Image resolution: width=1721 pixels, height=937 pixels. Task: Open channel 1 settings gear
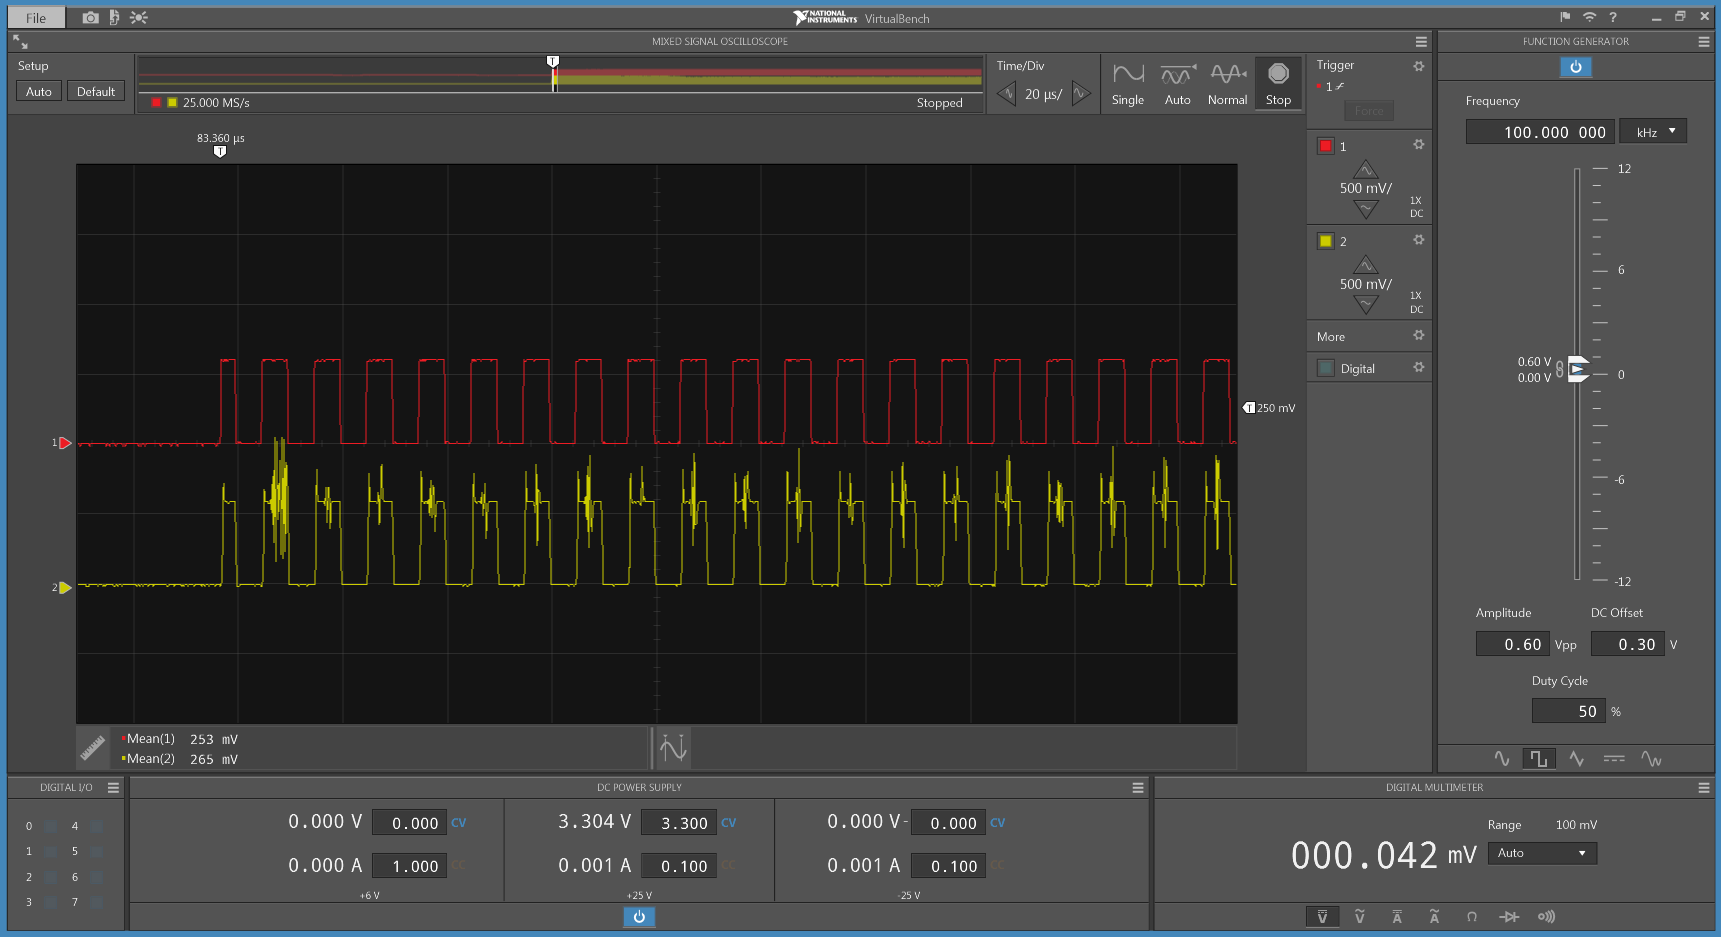pos(1418,145)
